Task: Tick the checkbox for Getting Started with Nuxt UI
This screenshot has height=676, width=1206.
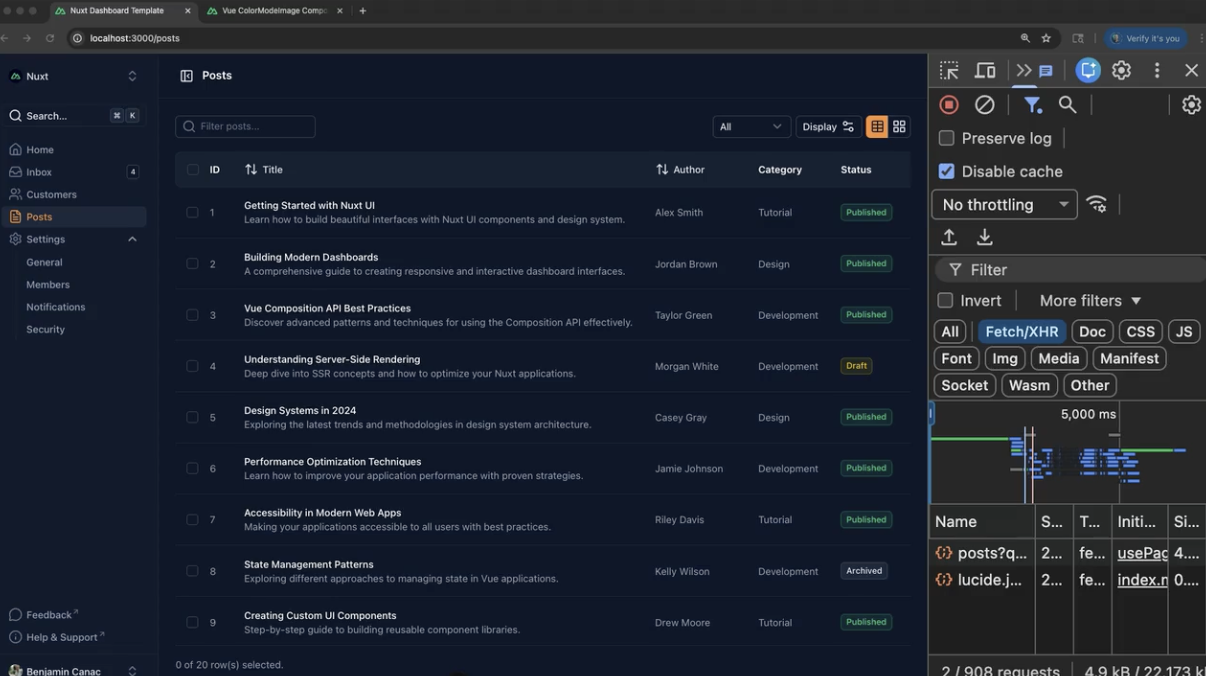Action: 192,212
